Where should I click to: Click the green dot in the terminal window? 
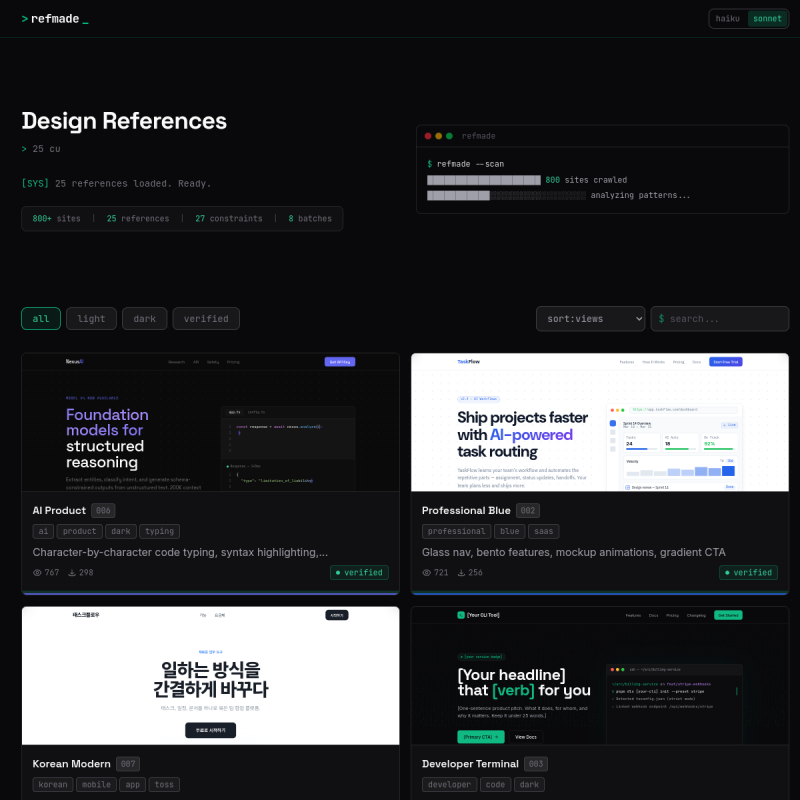[449, 136]
